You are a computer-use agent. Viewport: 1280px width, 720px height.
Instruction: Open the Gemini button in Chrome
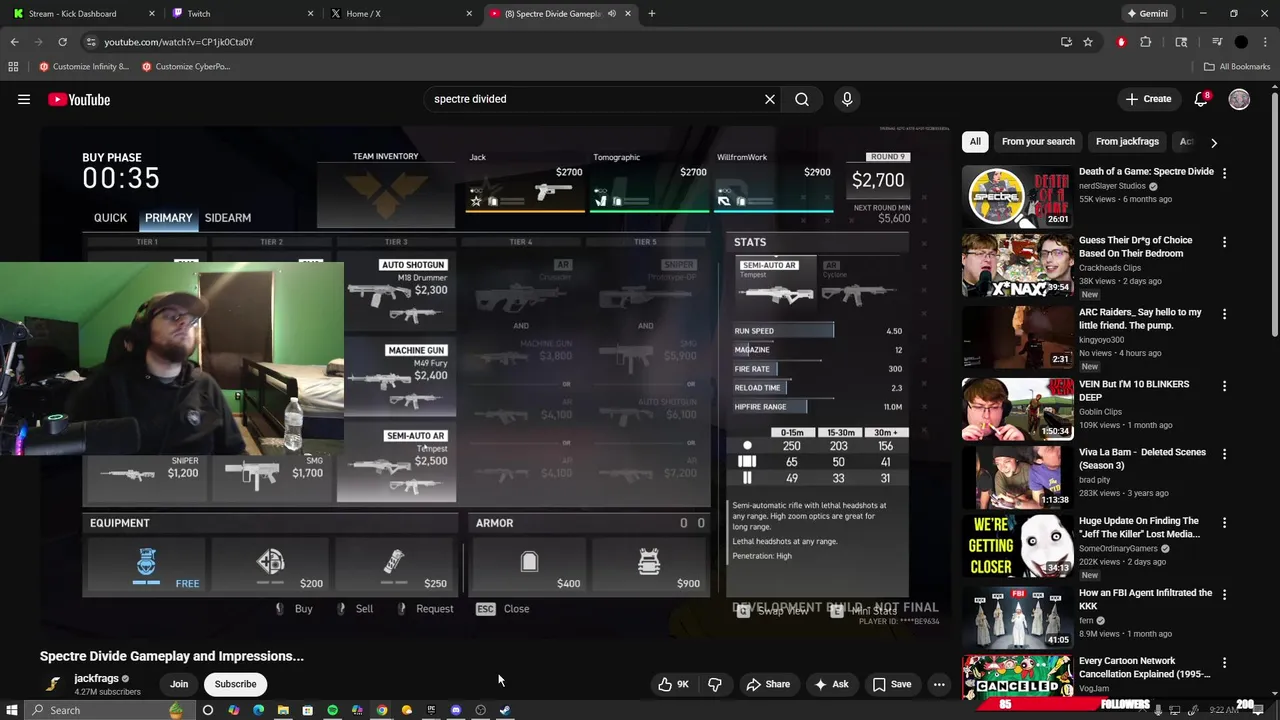pos(1147,13)
